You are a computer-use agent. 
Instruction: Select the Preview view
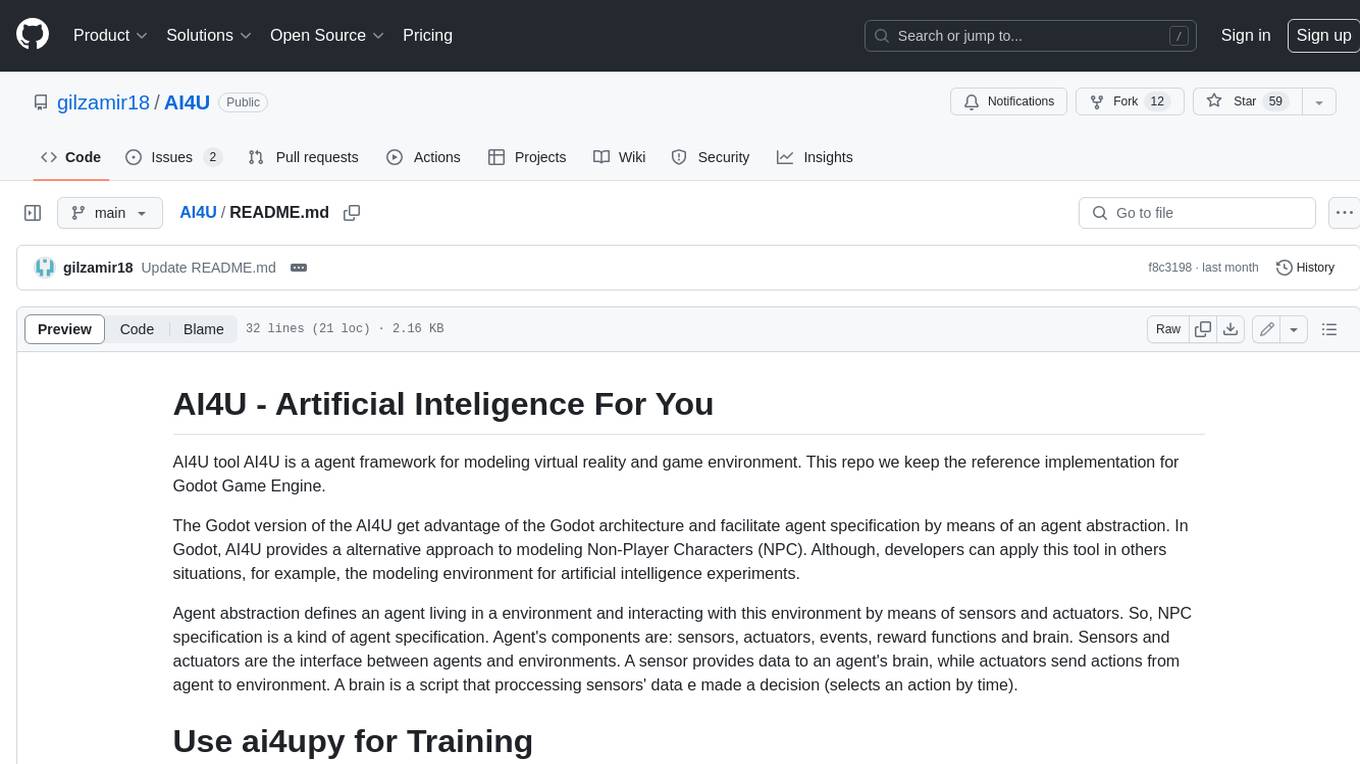click(65, 329)
